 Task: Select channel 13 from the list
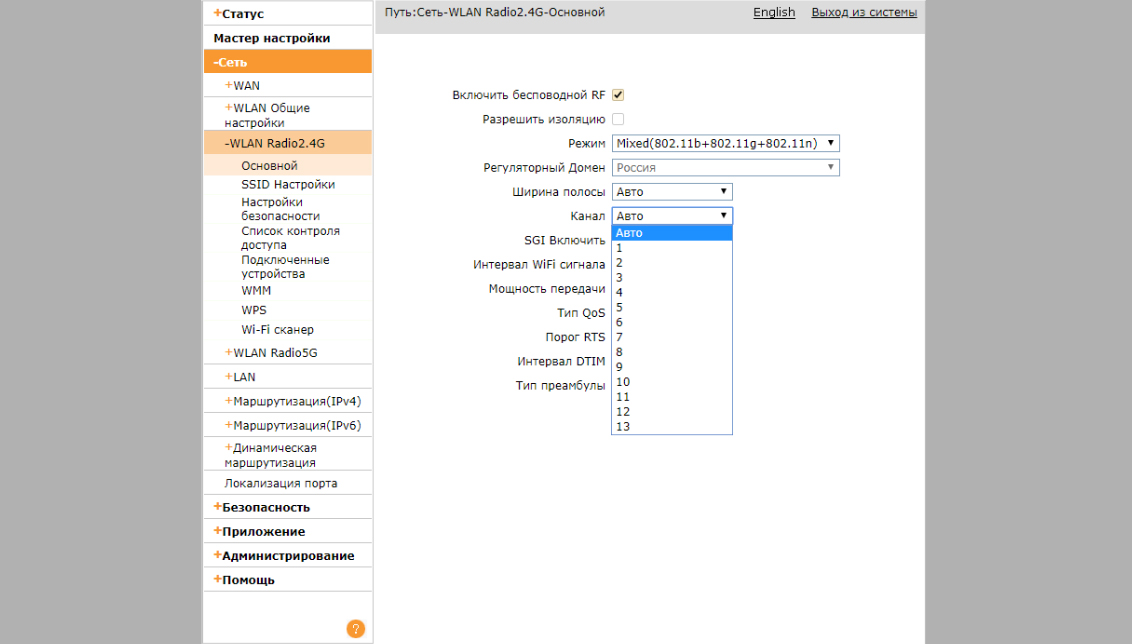click(623, 427)
